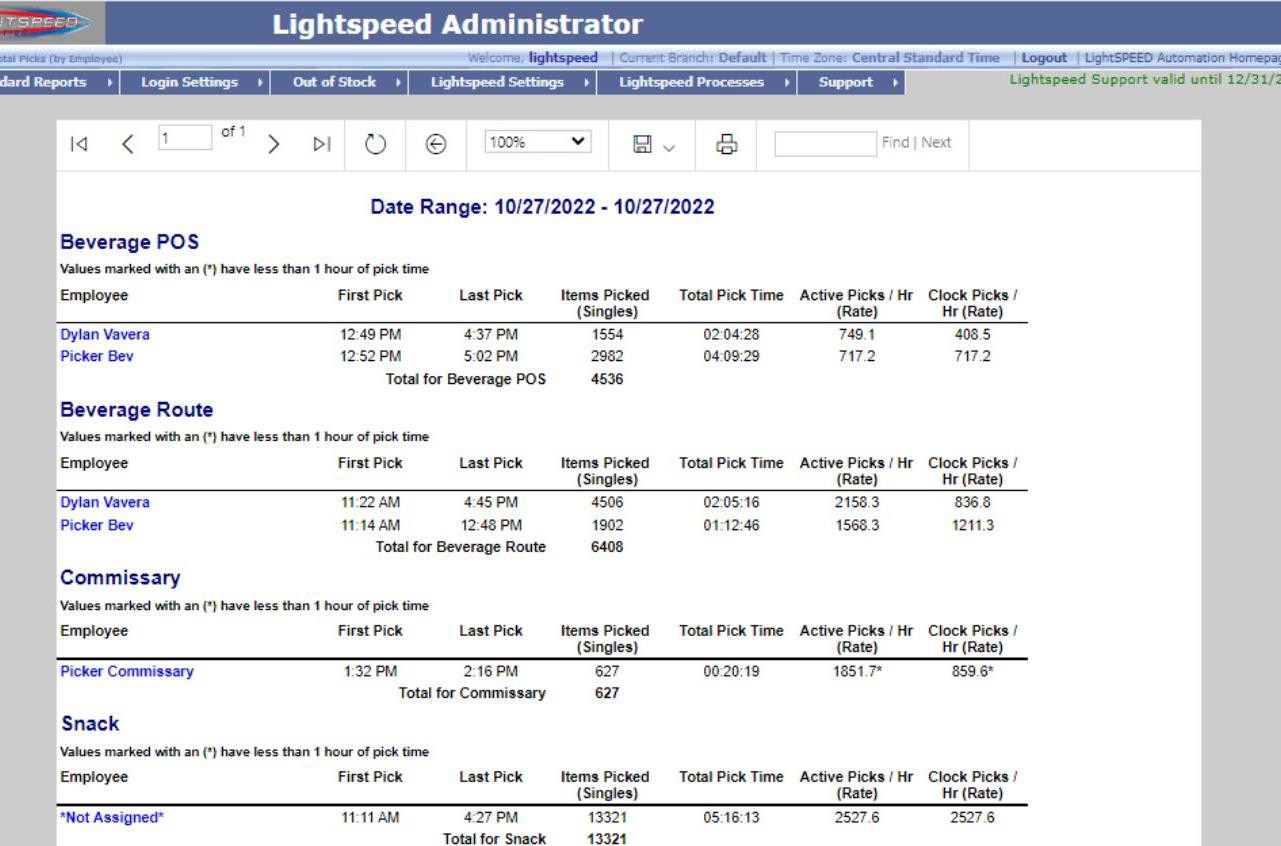Click total pick time 05:16:13
Image resolution: width=1281 pixels, height=846 pixels.
[731, 817]
